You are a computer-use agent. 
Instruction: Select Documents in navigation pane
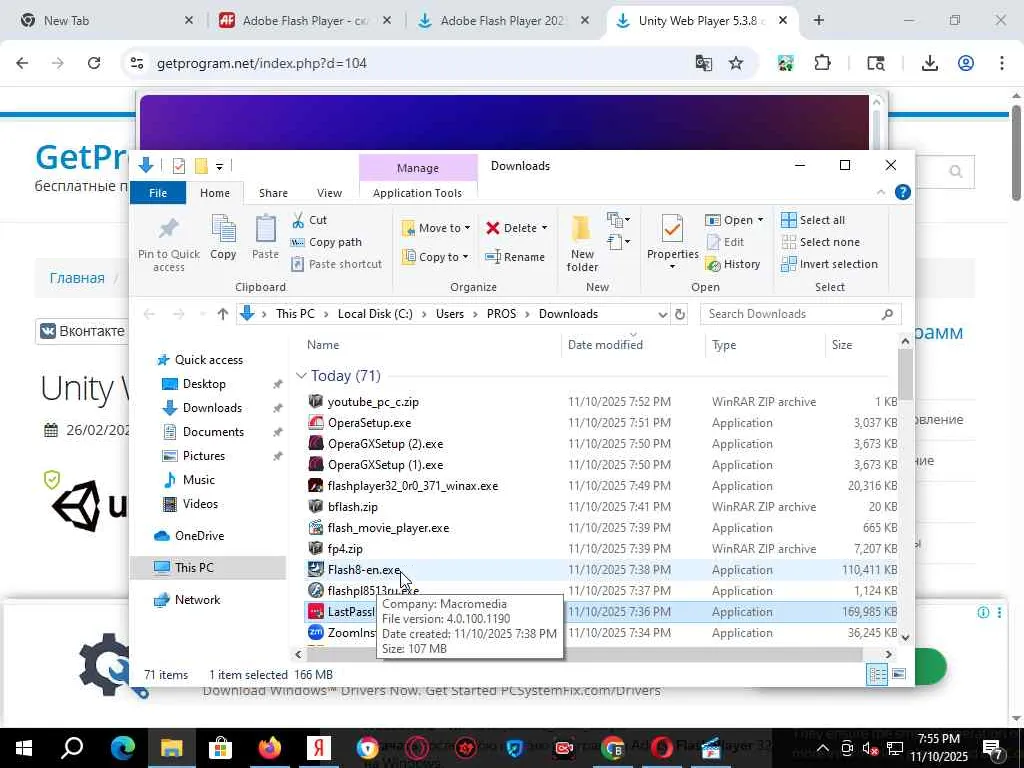pyautogui.click(x=213, y=432)
